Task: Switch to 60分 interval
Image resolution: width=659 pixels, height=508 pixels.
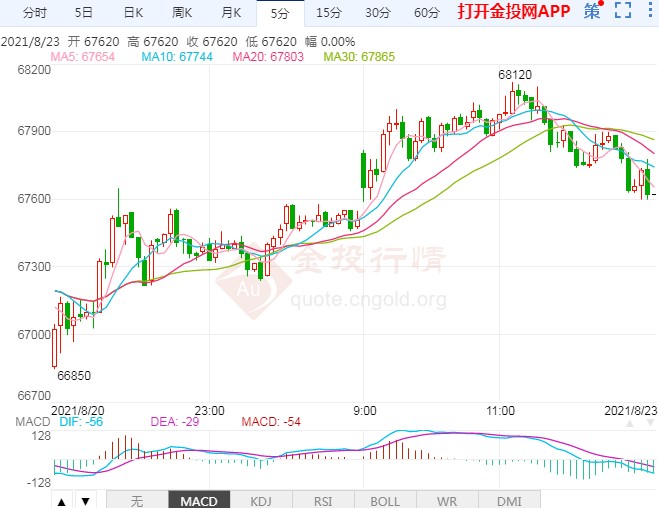Action: 427,13
